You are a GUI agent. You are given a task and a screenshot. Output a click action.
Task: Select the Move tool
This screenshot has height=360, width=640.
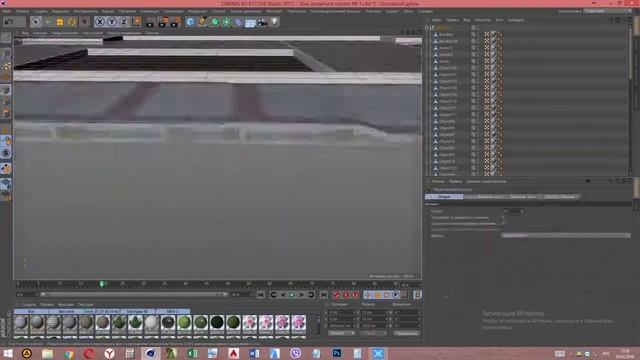pyautogui.click(x=49, y=22)
